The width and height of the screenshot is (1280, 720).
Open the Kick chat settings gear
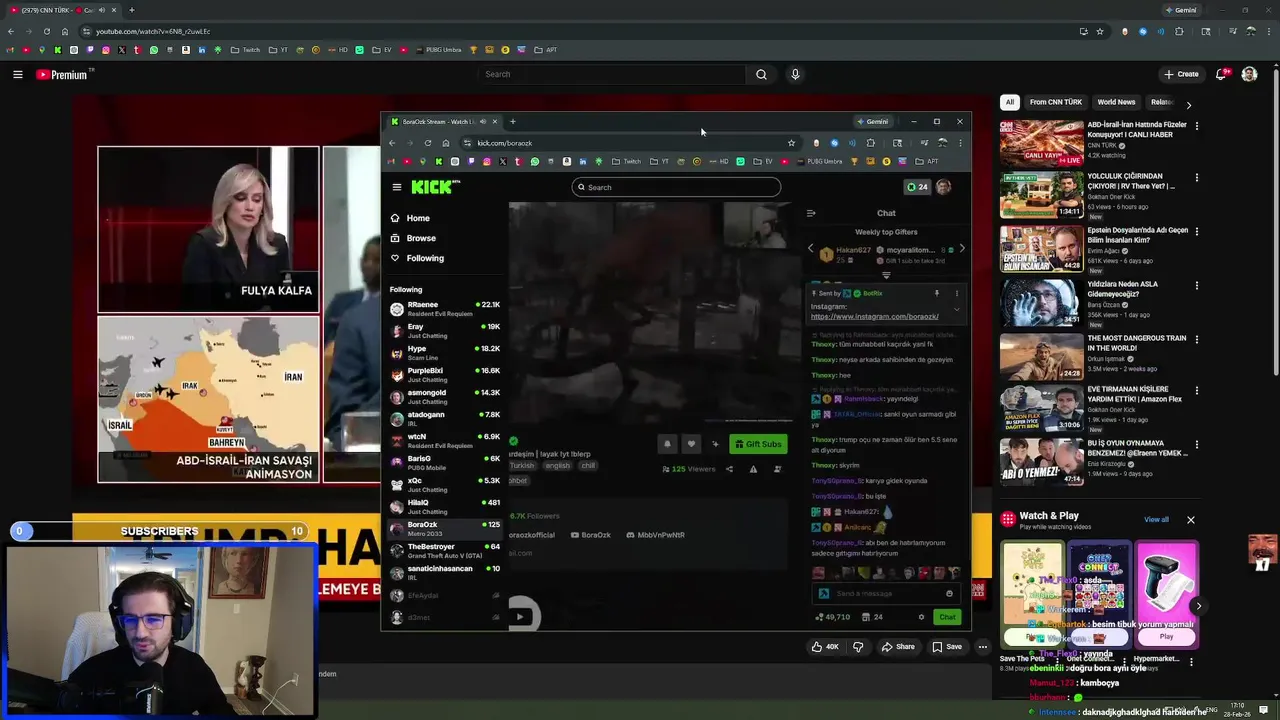(x=921, y=617)
